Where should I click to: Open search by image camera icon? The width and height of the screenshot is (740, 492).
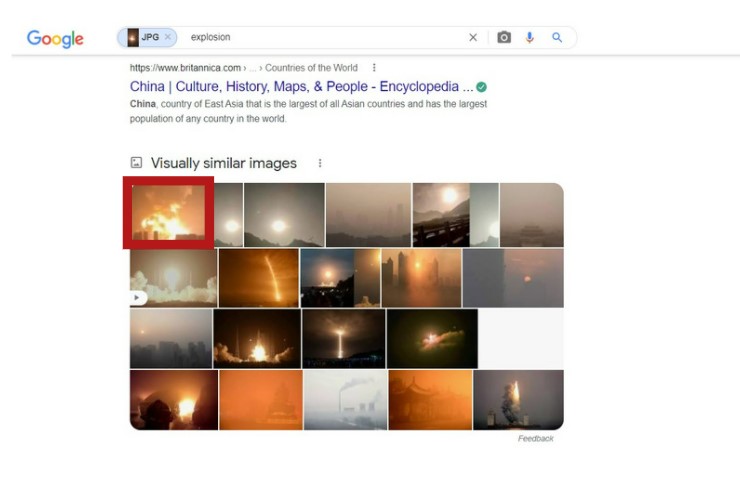point(504,37)
